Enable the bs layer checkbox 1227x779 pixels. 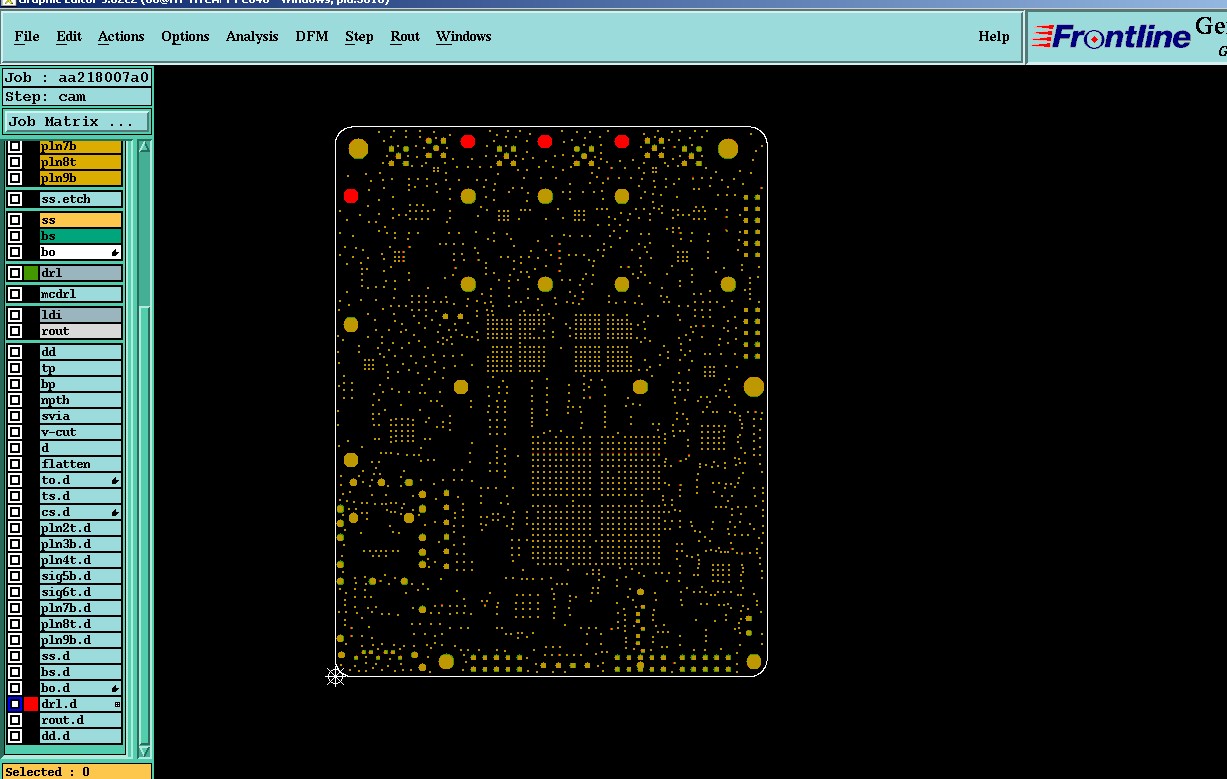pyautogui.click(x=15, y=236)
